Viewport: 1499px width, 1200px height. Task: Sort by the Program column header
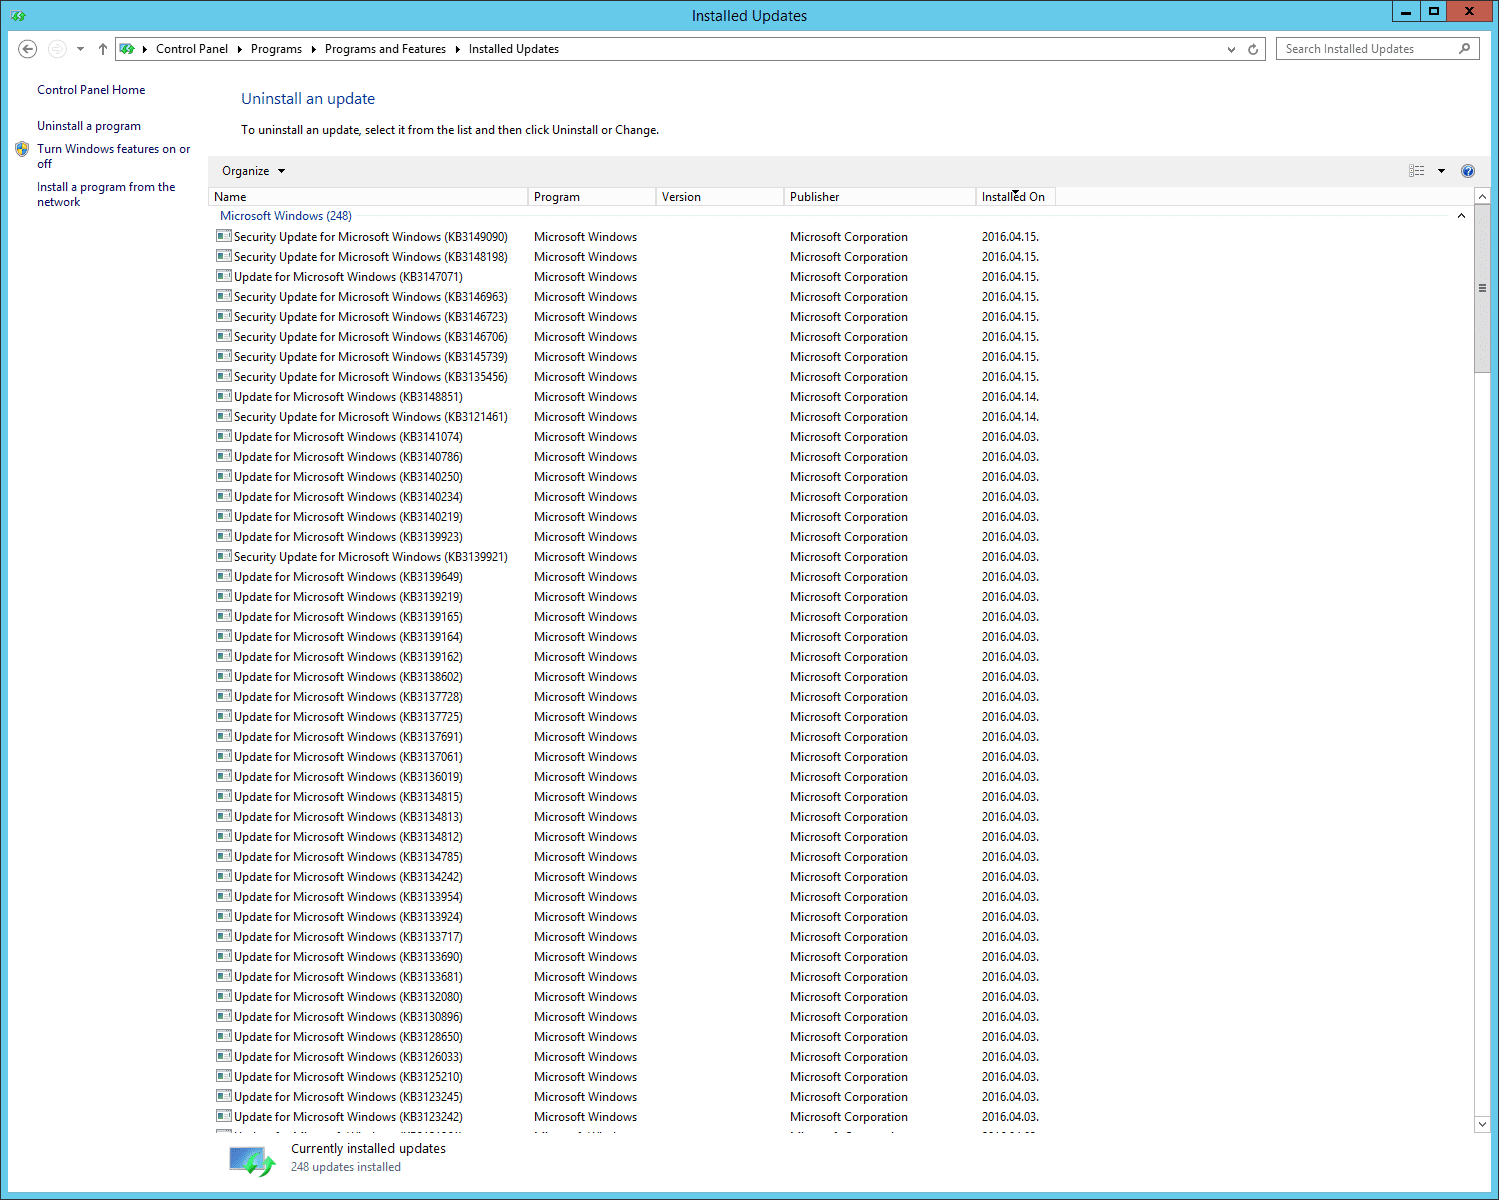592,197
